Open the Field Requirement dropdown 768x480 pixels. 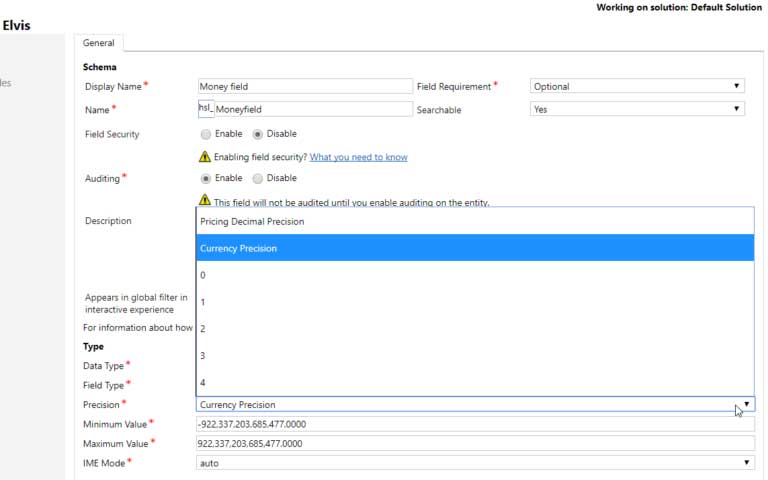click(637, 86)
